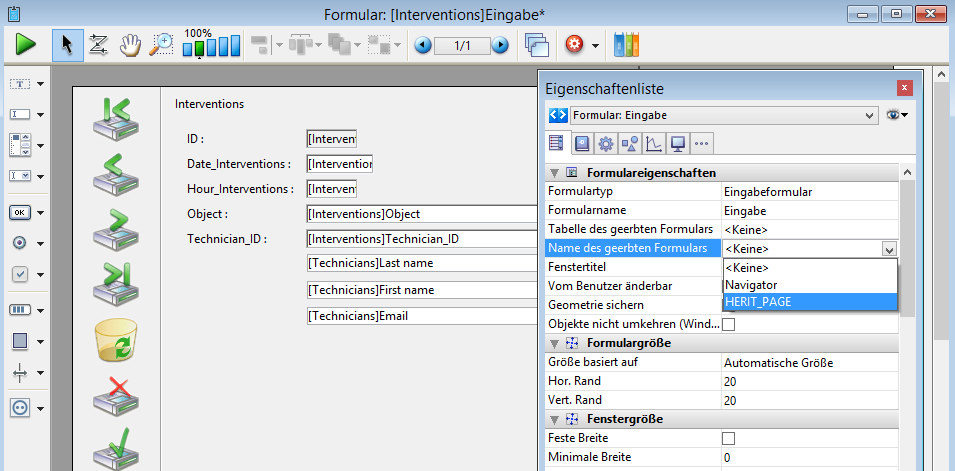Click the green Run form play button
This screenshot has width=955, height=471.
[x=25, y=45]
